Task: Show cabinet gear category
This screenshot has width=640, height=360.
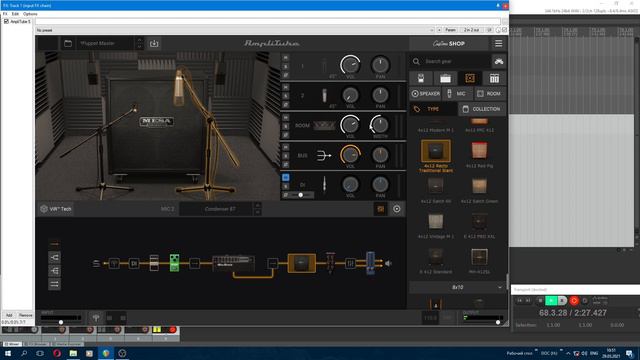Action: coord(470,78)
